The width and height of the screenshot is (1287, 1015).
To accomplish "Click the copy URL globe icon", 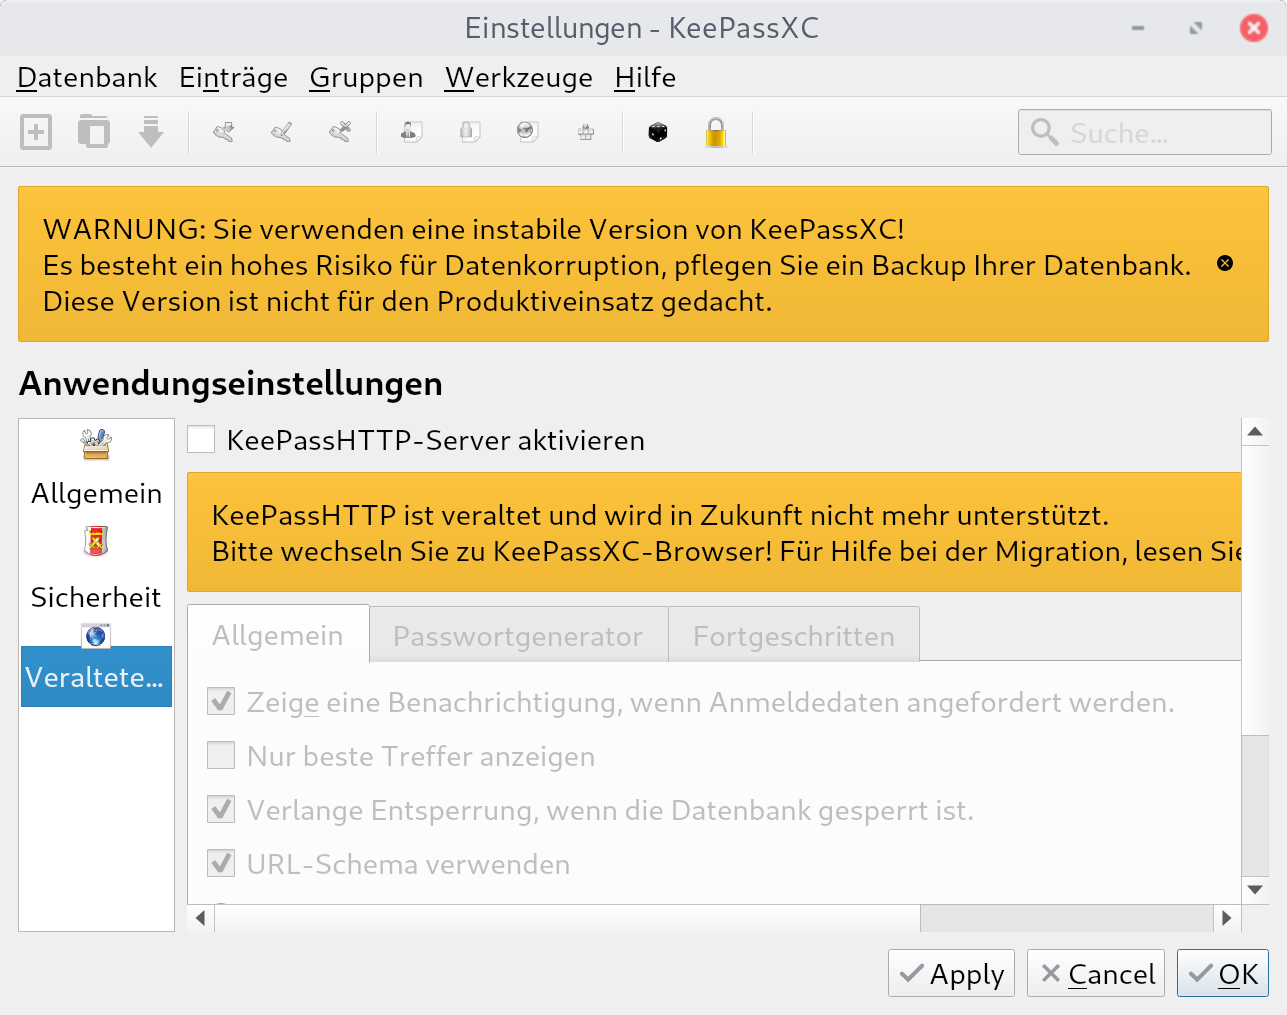I will click(x=527, y=131).
